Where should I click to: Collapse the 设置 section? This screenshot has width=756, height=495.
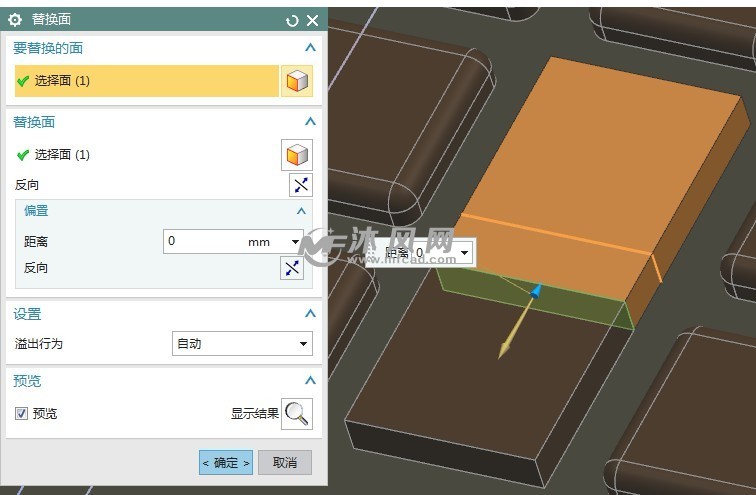point(310,314)
